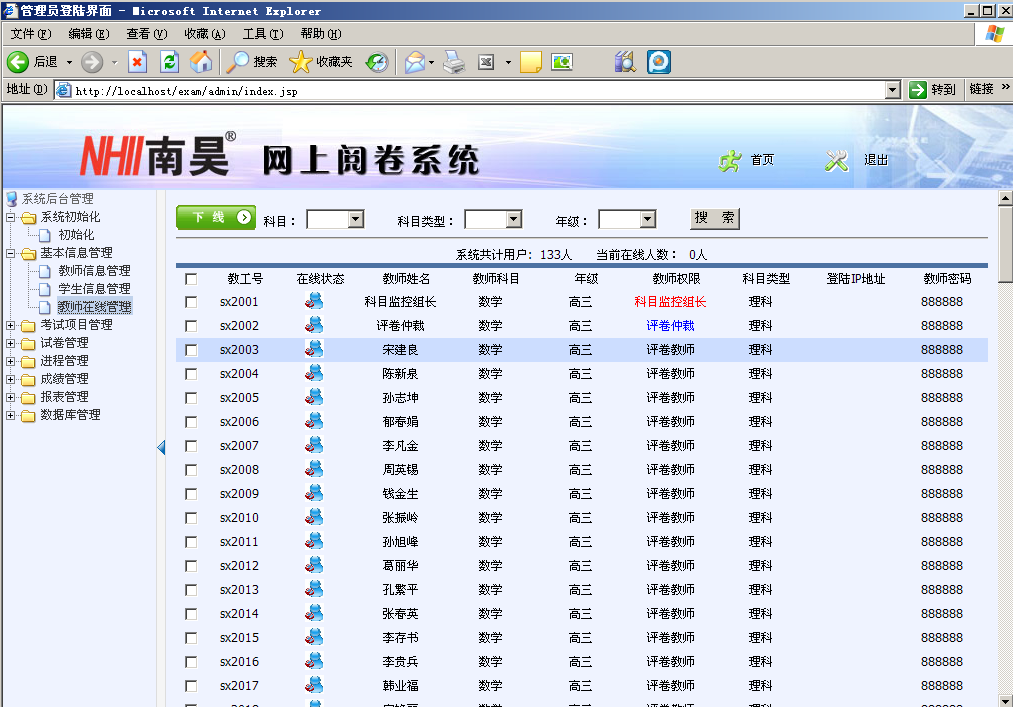Expand the 考试项目管理 tree node

10,325
